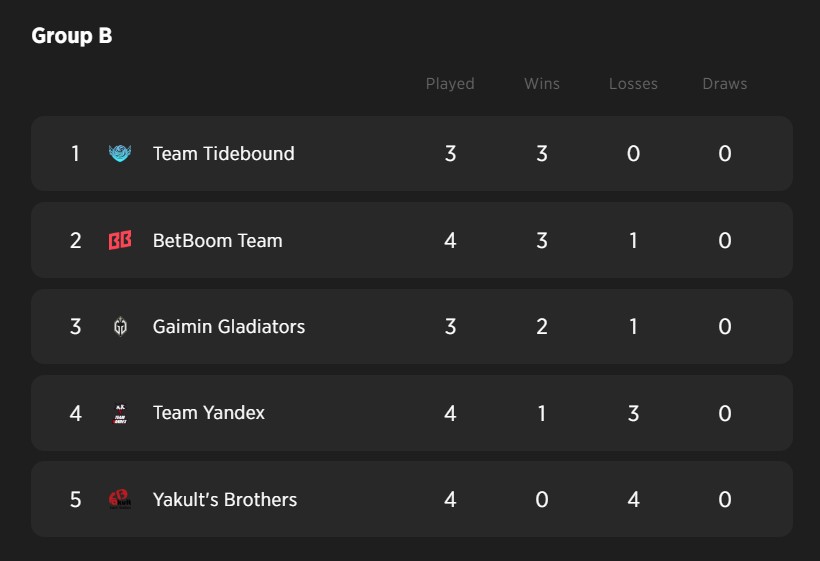
Task: Select the Team Yandex name
Action: pos(209,413)
